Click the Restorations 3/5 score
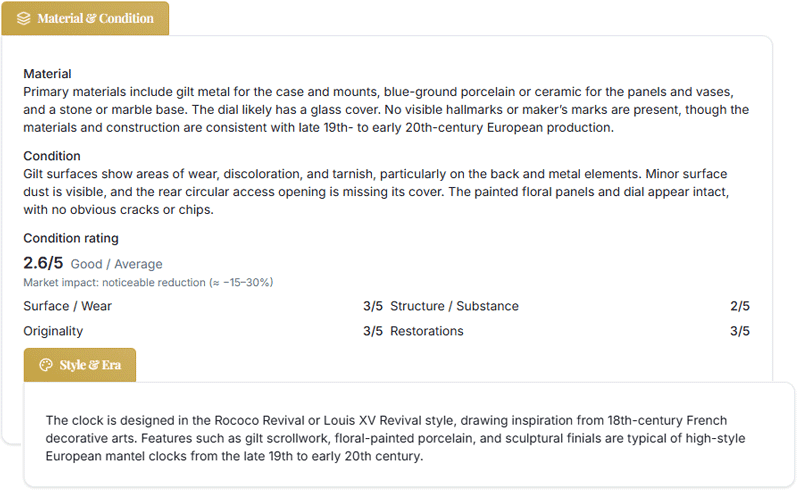Viewport: 800px width, 493px height. click(x=739, y=331)
